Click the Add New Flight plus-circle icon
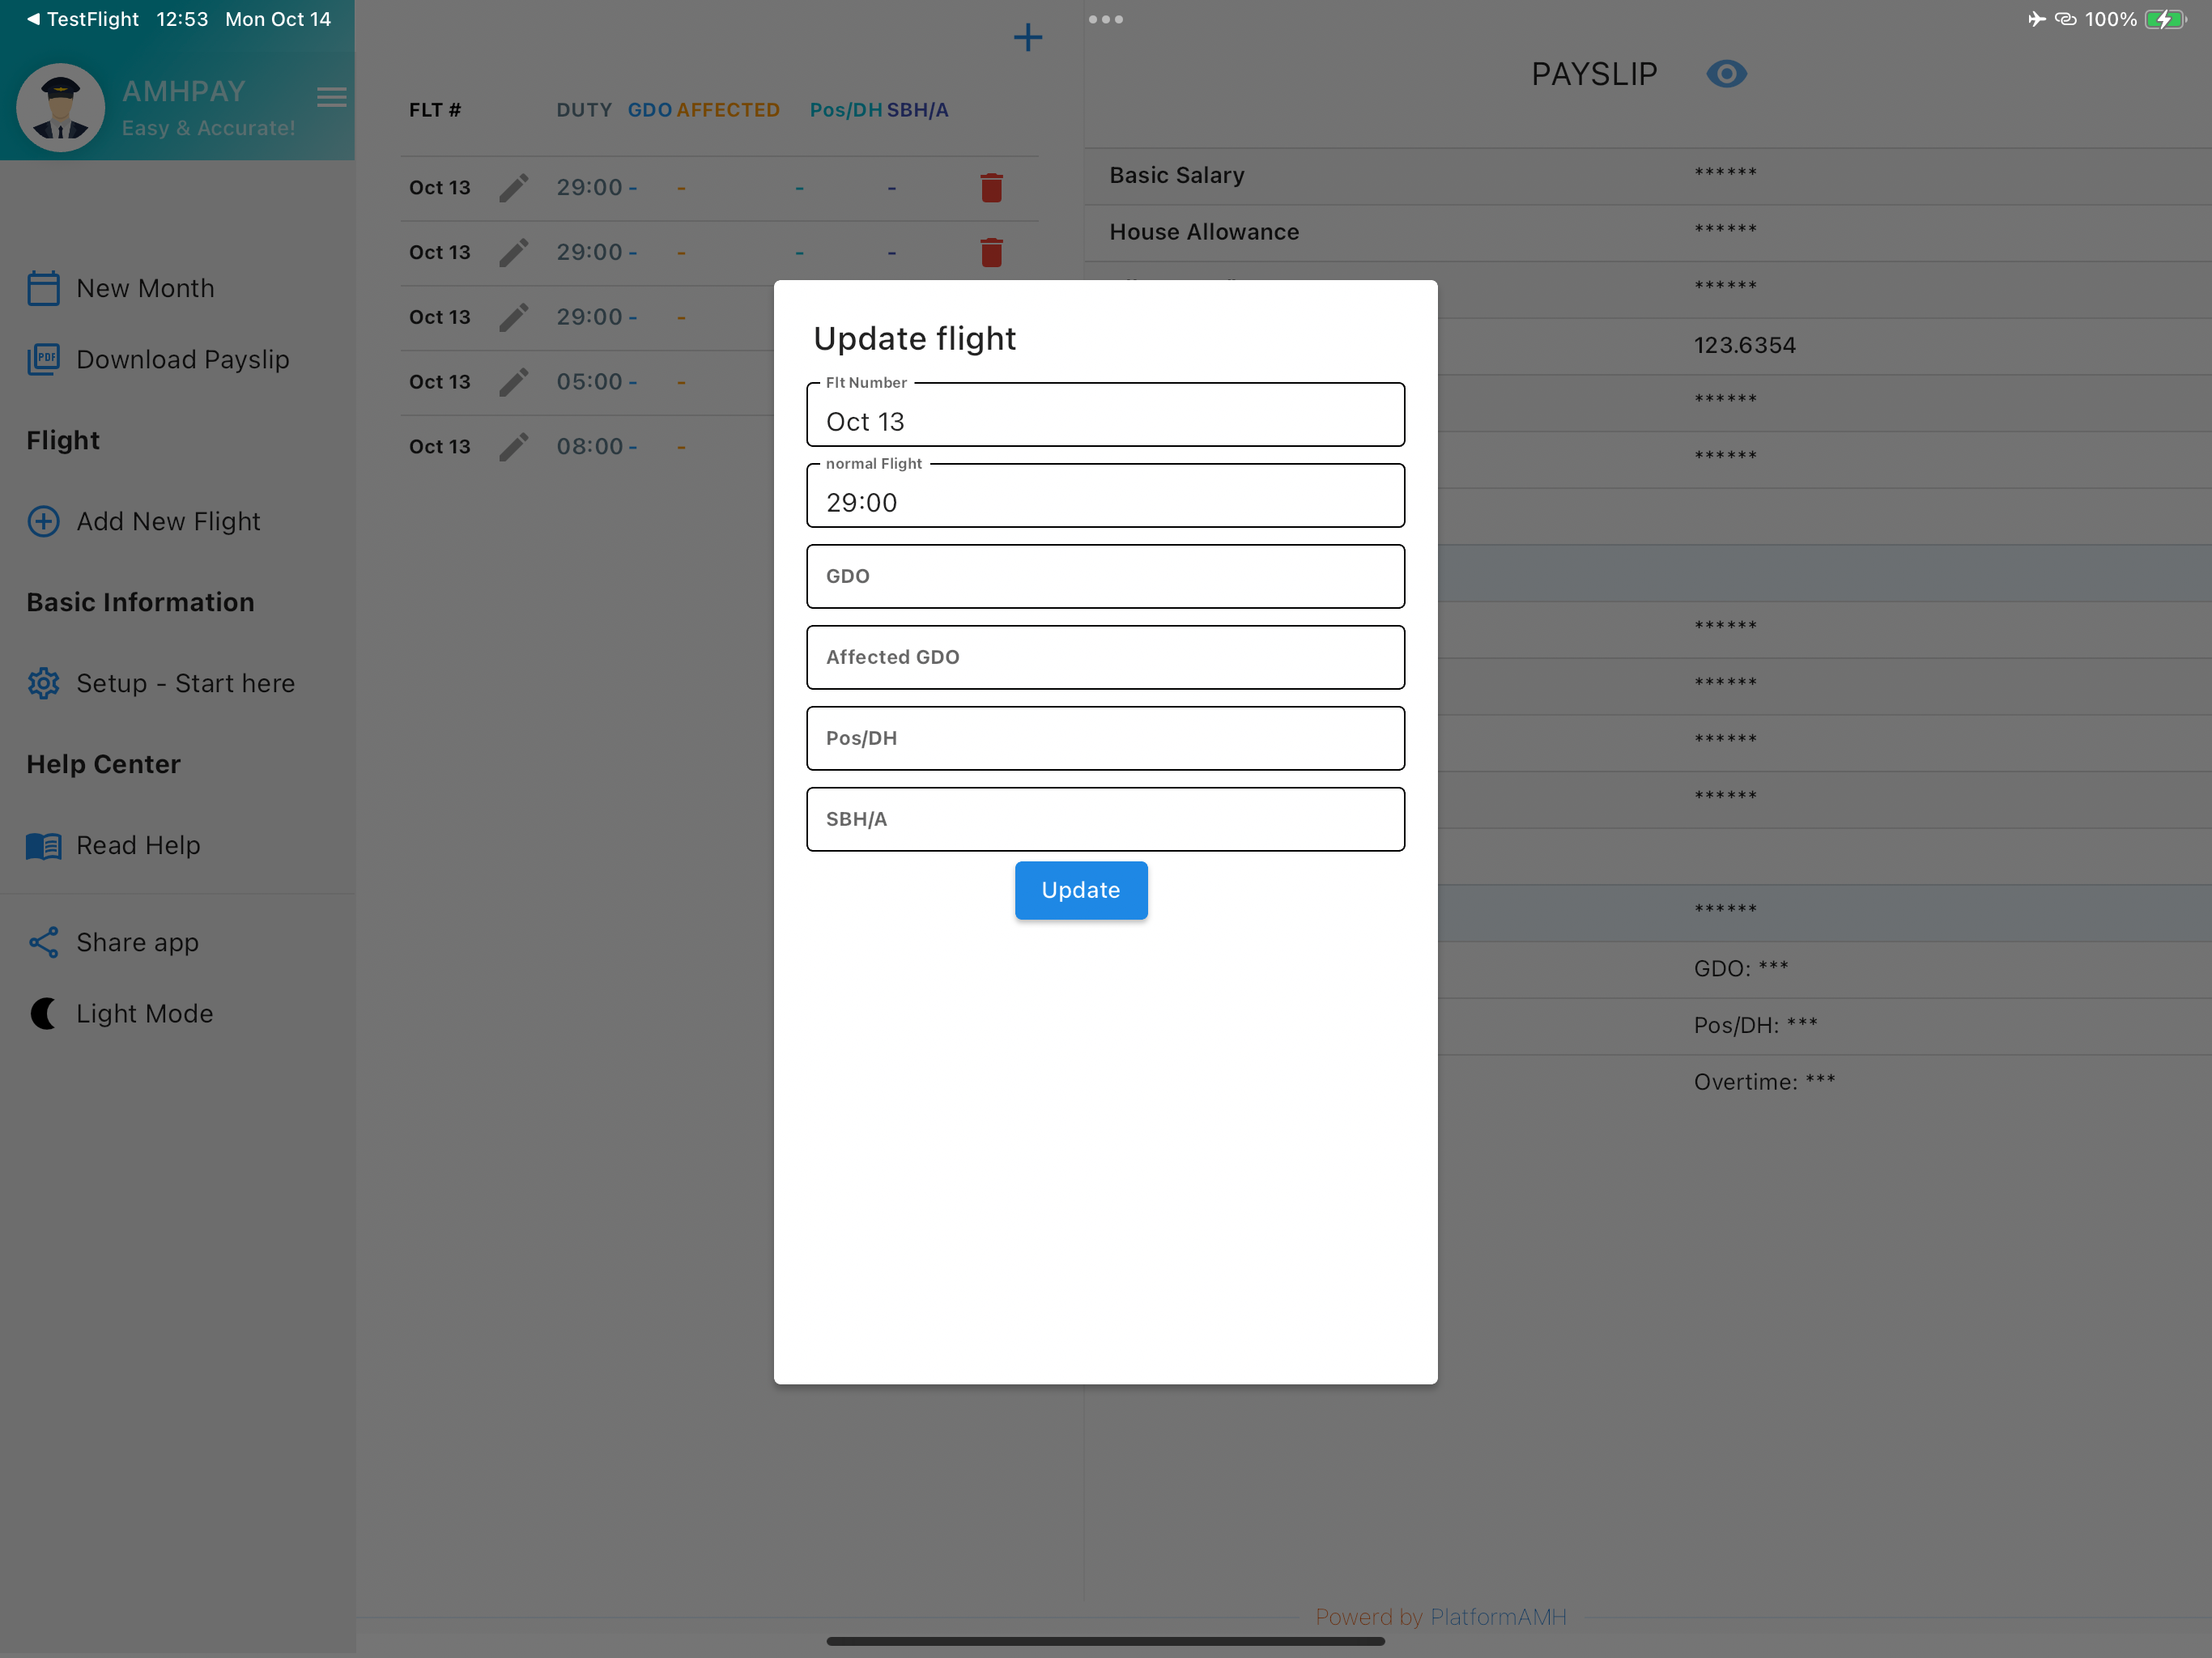 tap(43, 521)
